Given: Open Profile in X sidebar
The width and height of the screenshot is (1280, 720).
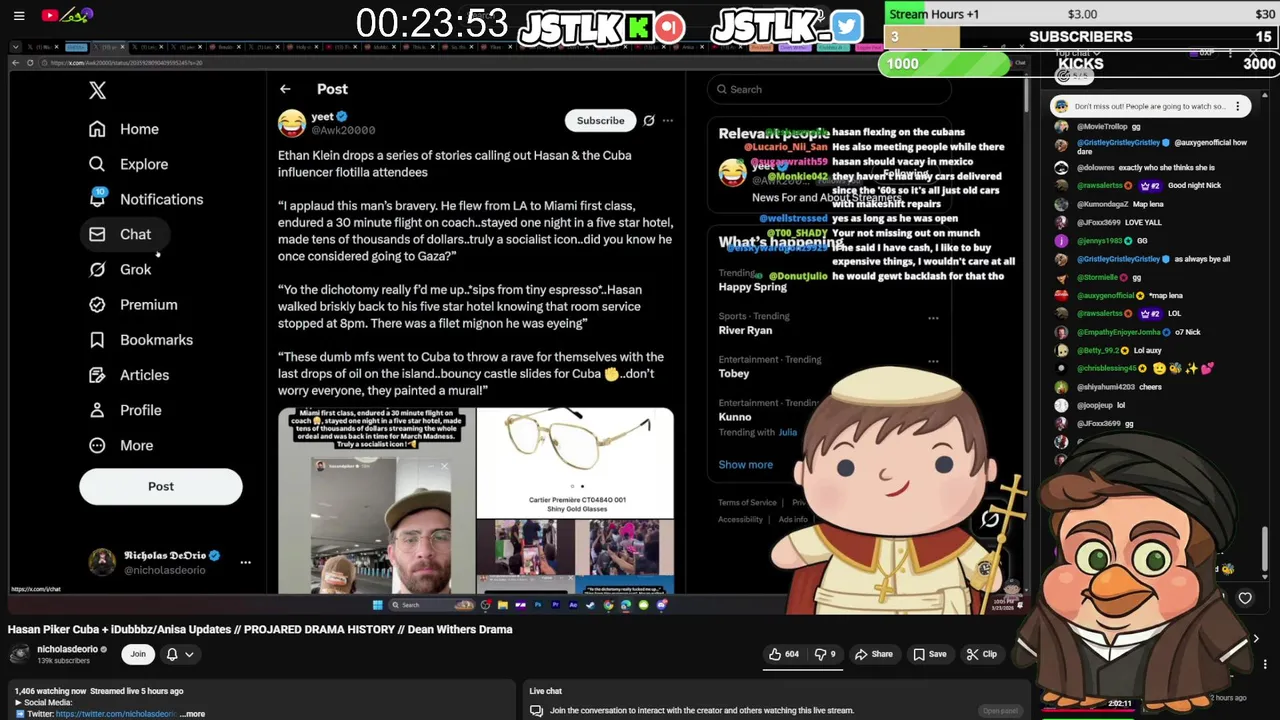Looking at the screenshot, I should (125, 410).
